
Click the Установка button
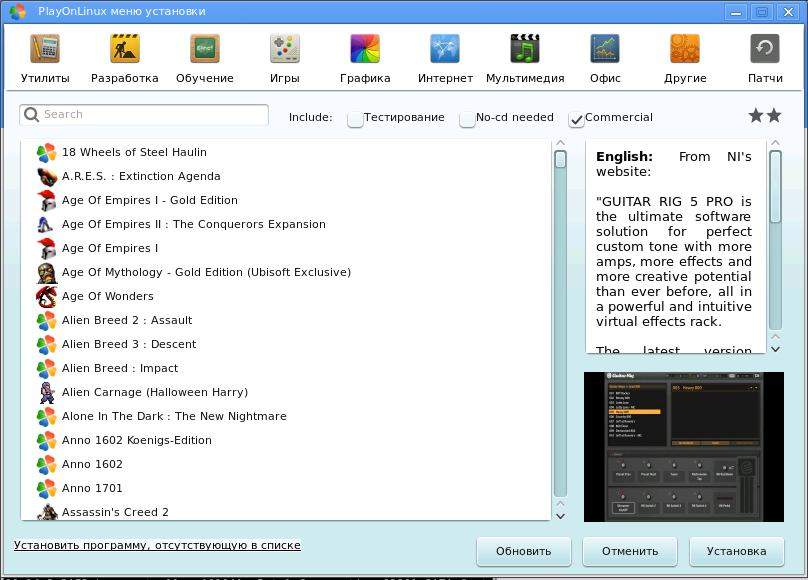click(x=736, y=551)
